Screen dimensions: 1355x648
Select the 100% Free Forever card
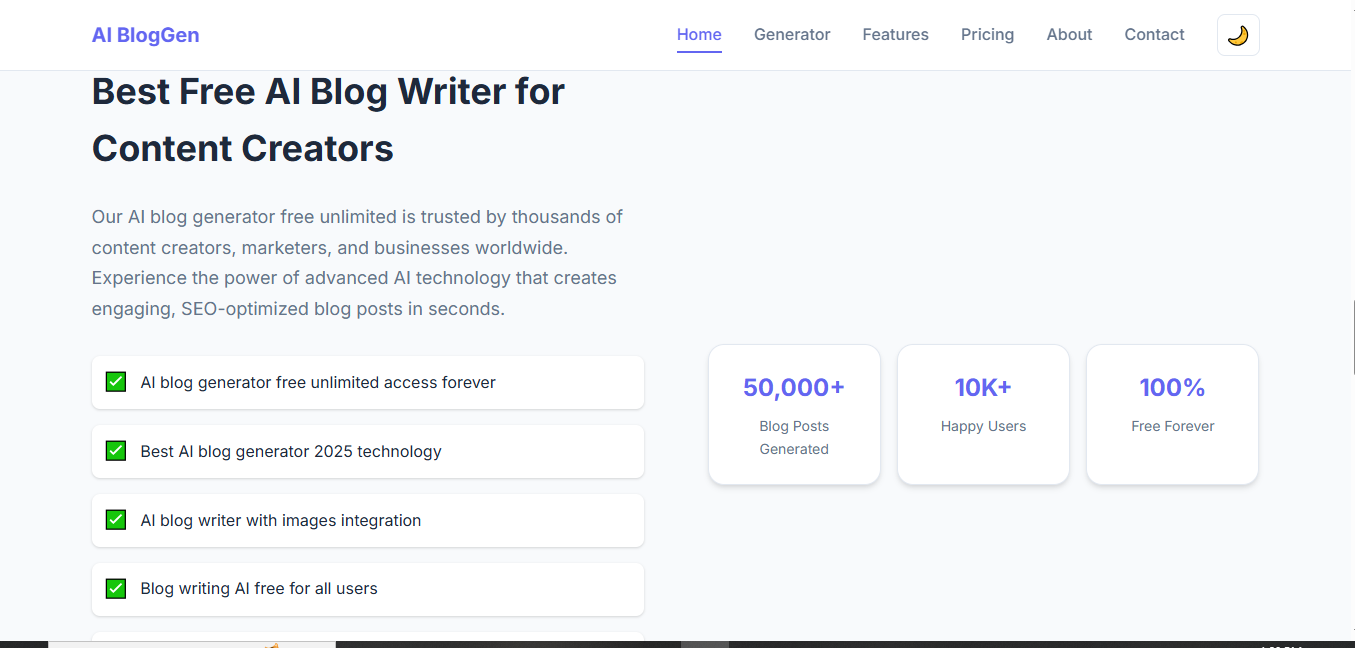[x=1172, y=415]
